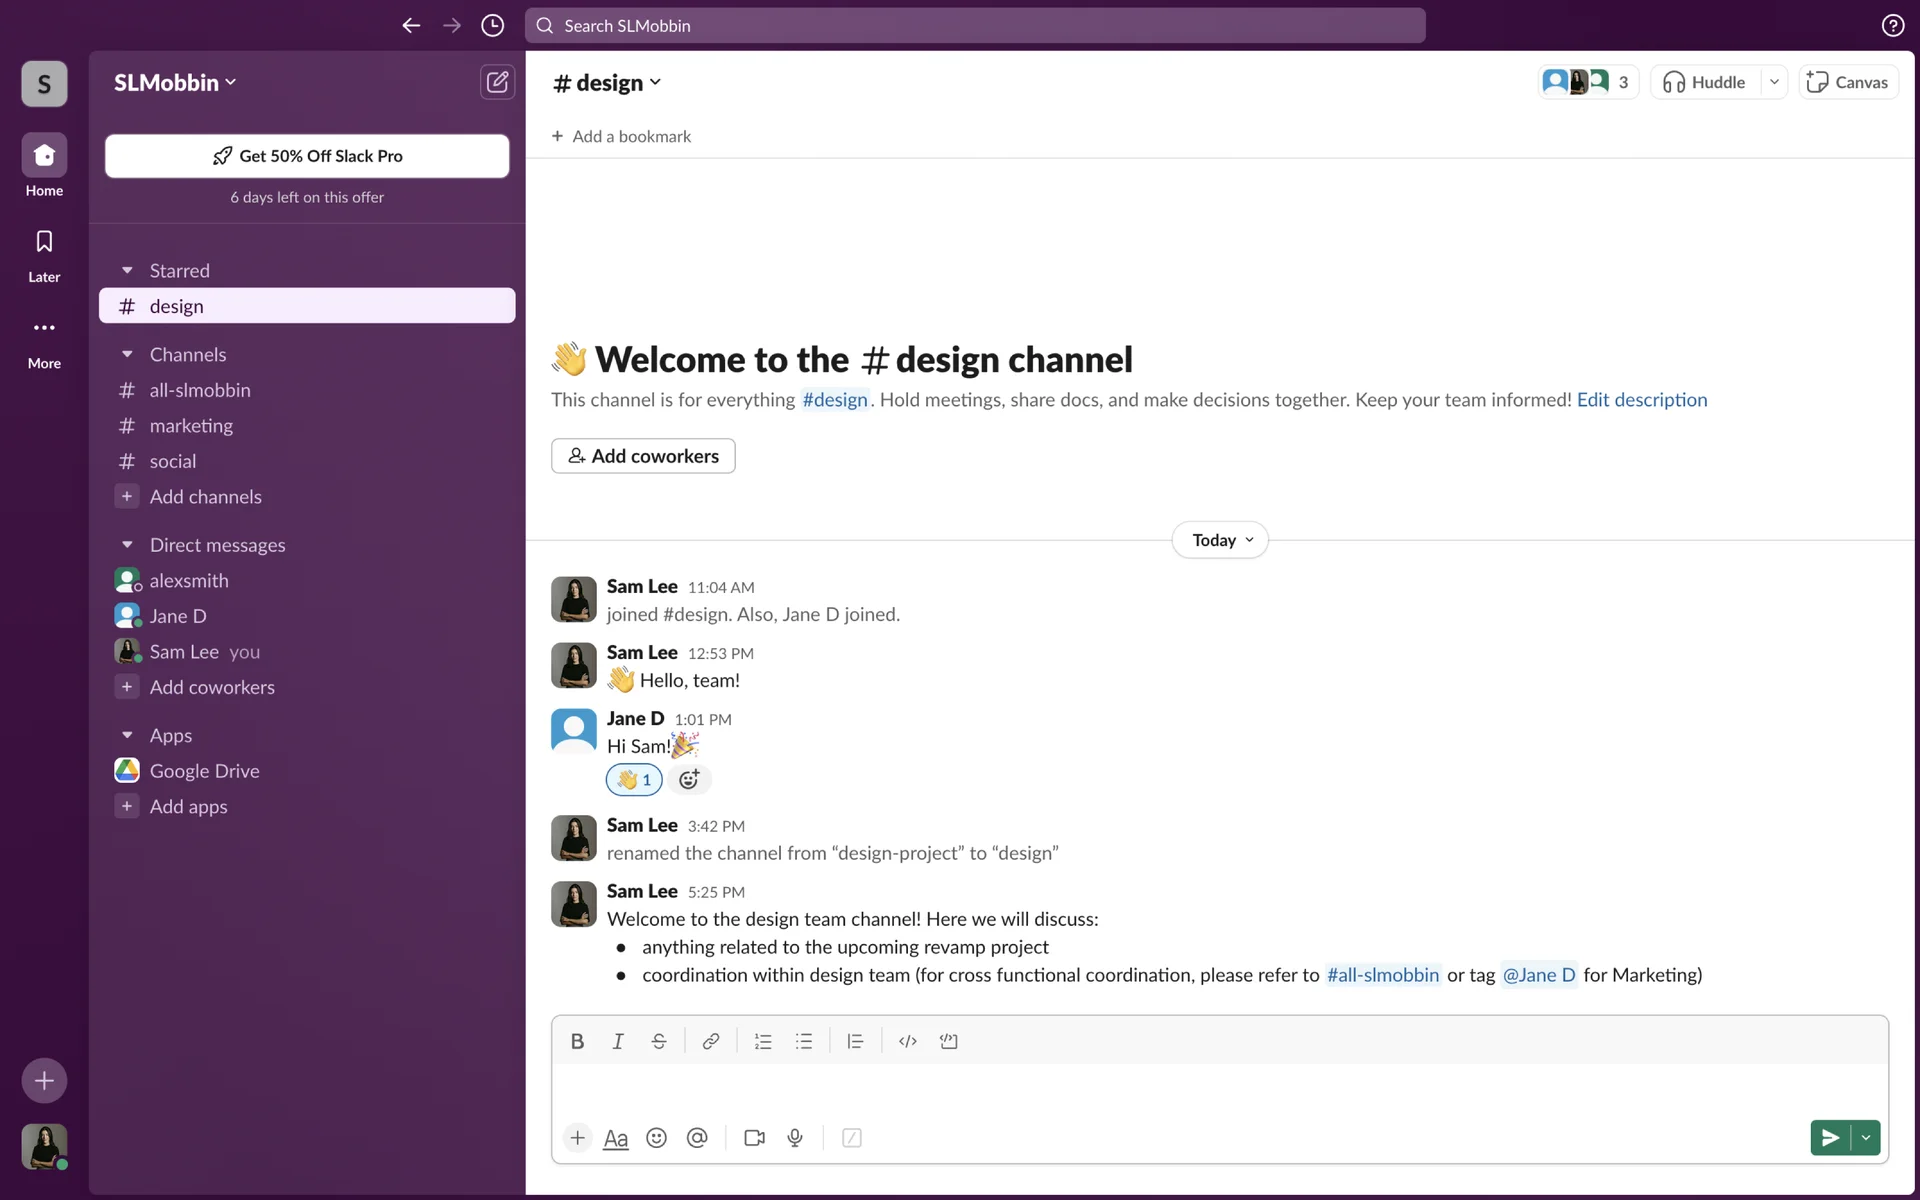Image resolution: width=1920 pixels, height=1200 pixels.
Task: Click the code block icon
Action: click(948, 1041)
